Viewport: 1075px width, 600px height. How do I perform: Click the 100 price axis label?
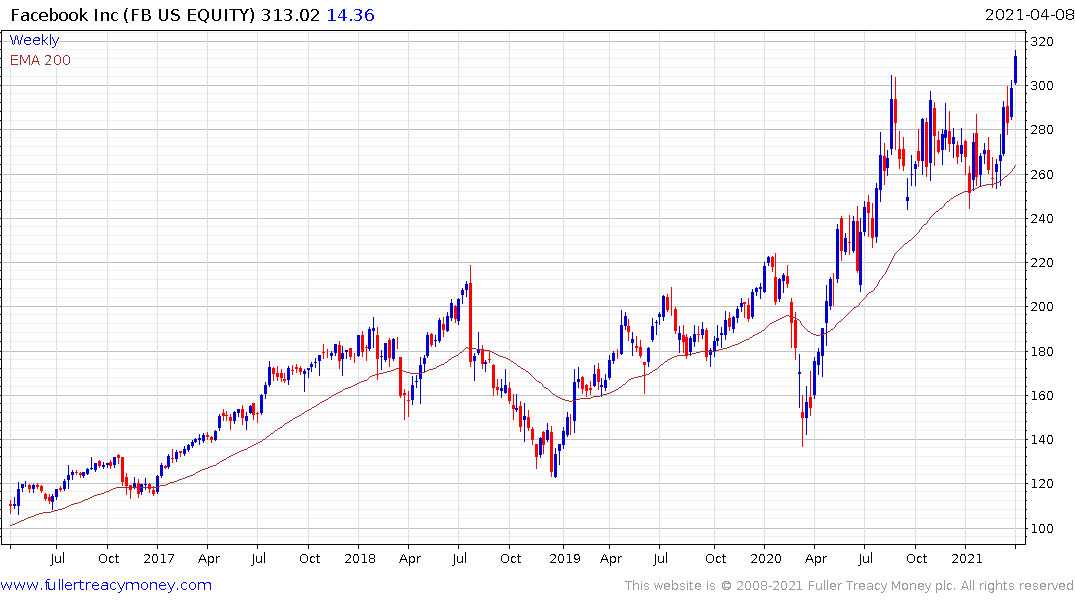(1042, 529)
